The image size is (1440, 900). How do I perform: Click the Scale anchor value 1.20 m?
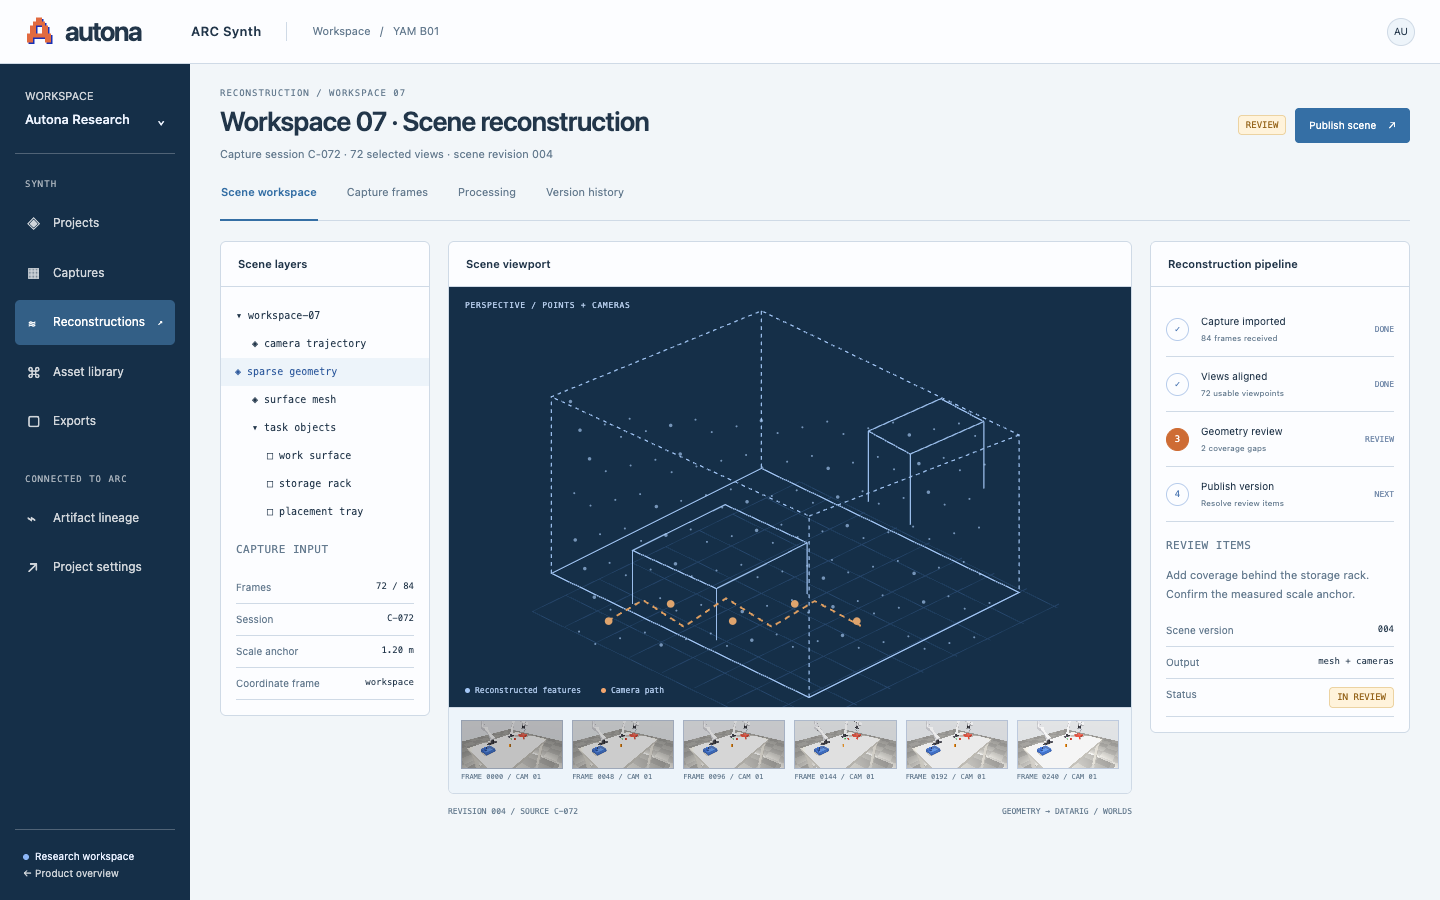[x=397, y=650]
